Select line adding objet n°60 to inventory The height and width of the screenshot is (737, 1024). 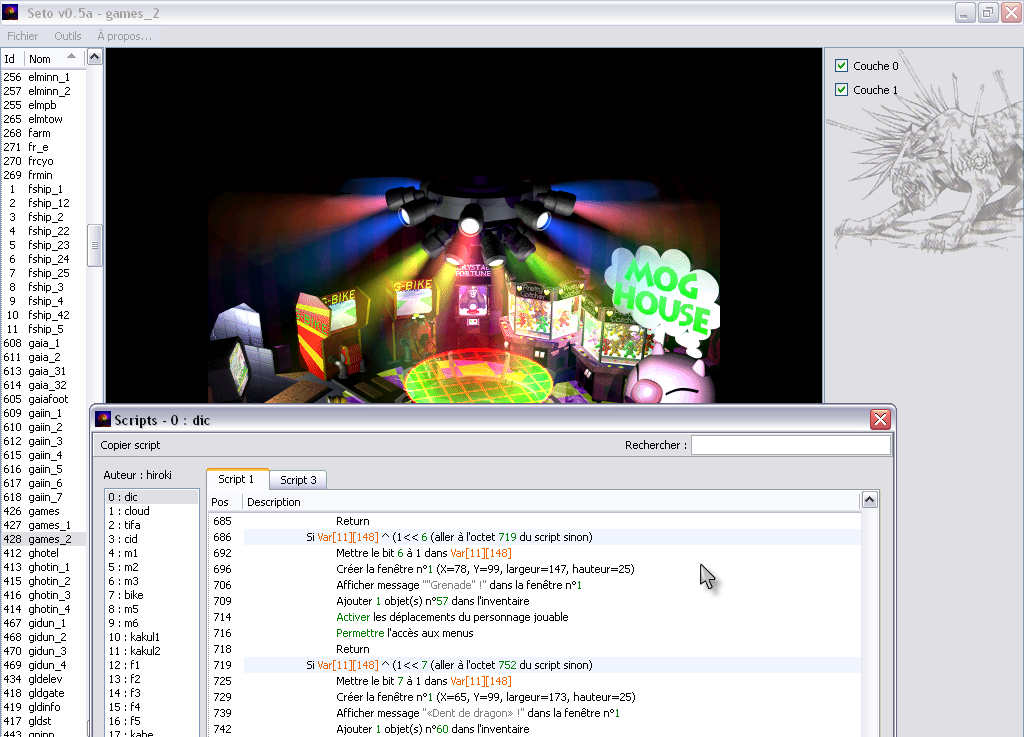tap(534, 729)
